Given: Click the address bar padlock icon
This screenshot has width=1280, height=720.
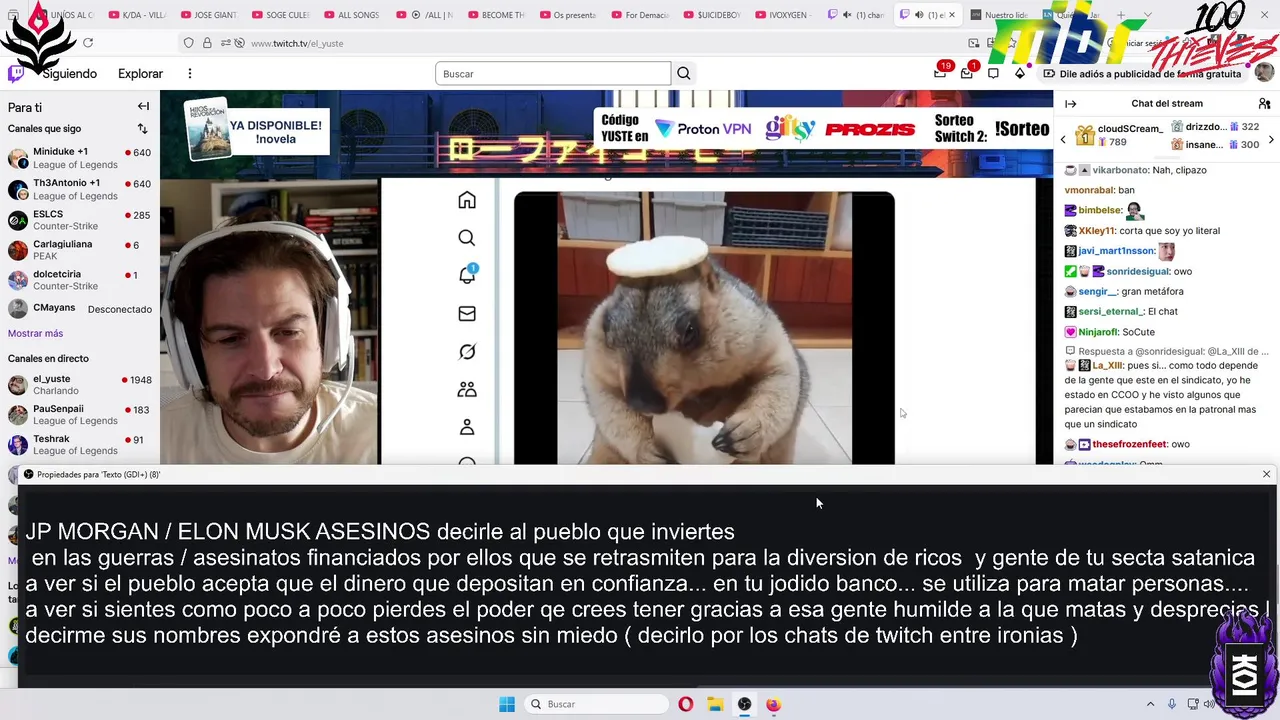Looking at the screenshot, I should pos(207,43).
